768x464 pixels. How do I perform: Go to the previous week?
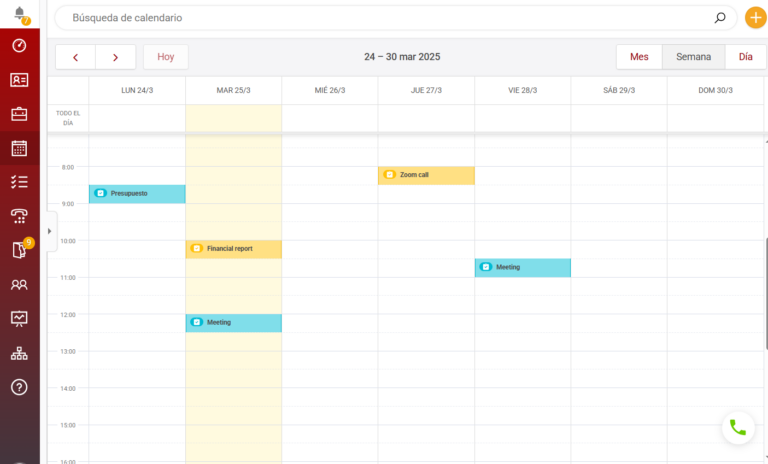pyautogui.click(x=76, y=57)
